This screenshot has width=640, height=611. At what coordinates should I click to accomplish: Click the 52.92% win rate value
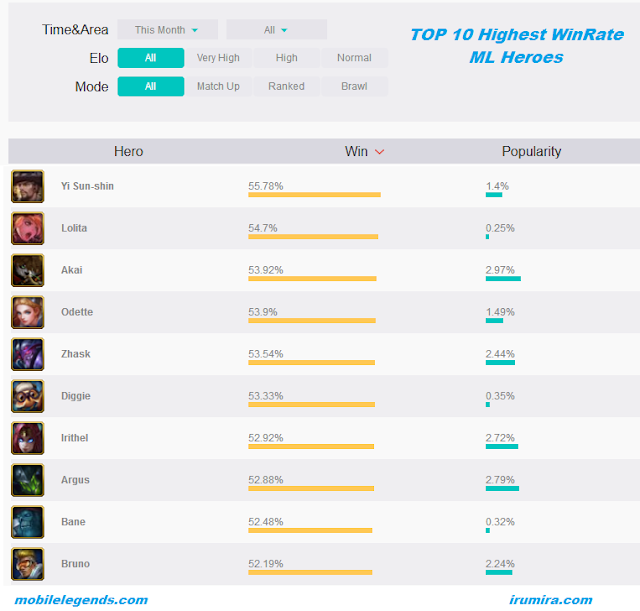point(265,438)
